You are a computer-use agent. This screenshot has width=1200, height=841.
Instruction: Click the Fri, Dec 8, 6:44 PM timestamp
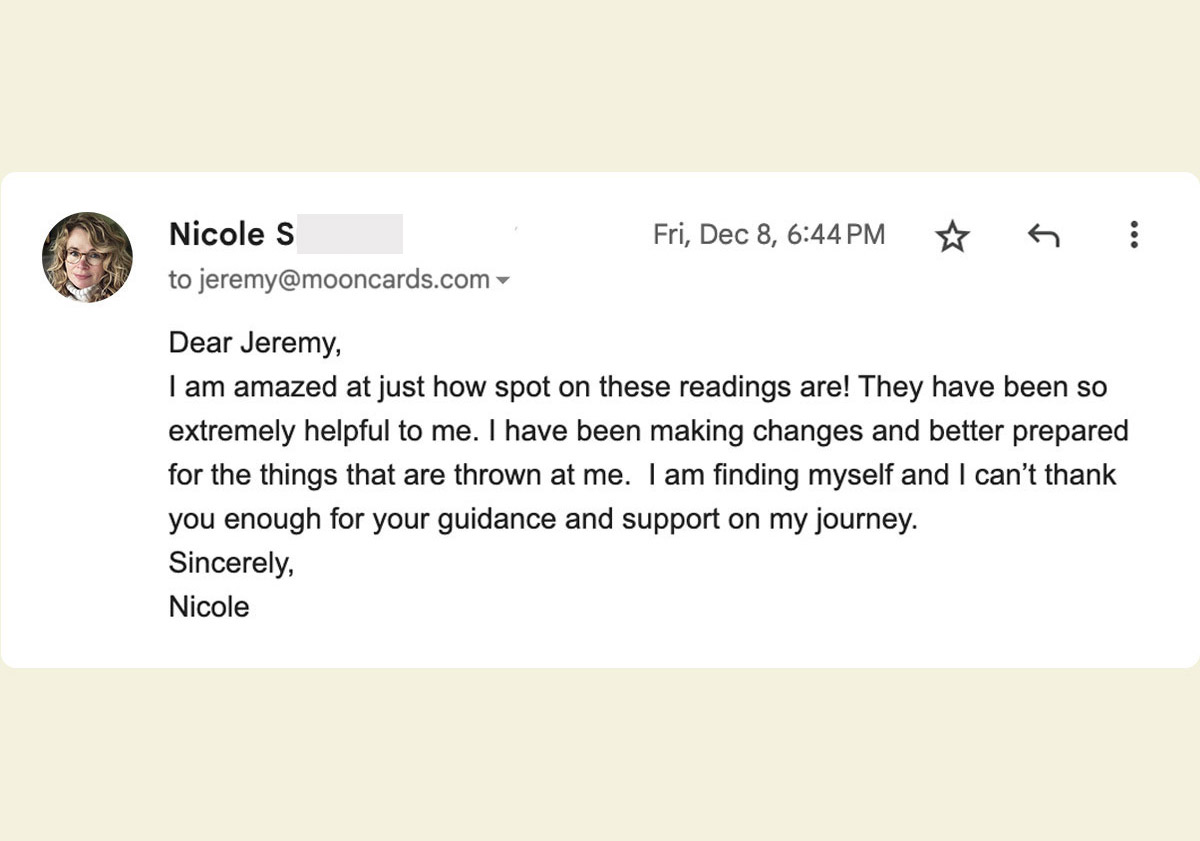[769, 235]
